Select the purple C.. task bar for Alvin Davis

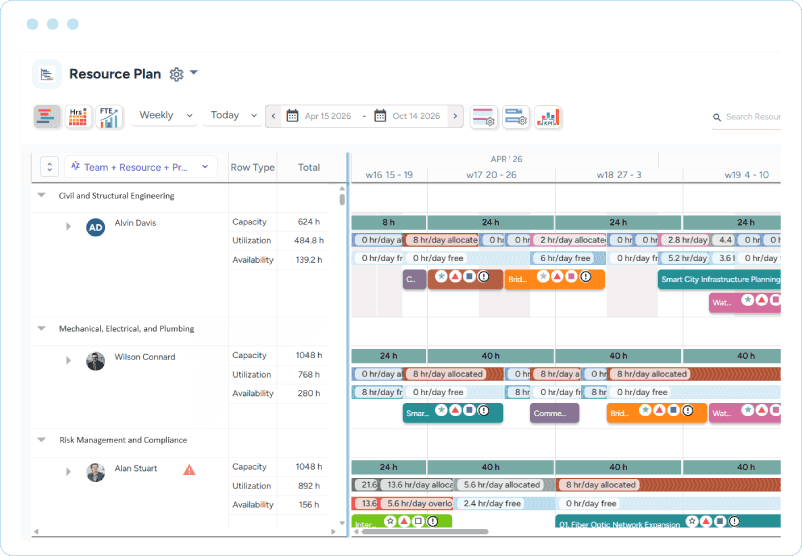point(414,279)
